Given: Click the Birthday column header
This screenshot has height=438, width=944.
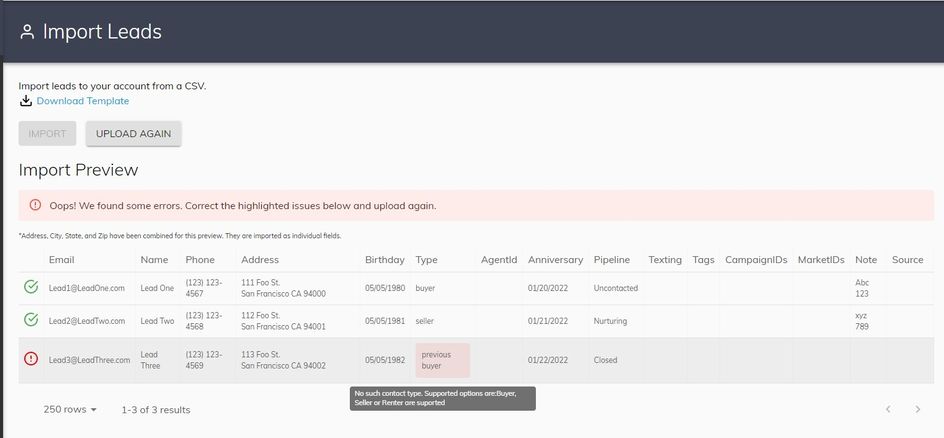Looking at the screenshot, I should pos(385,260).
